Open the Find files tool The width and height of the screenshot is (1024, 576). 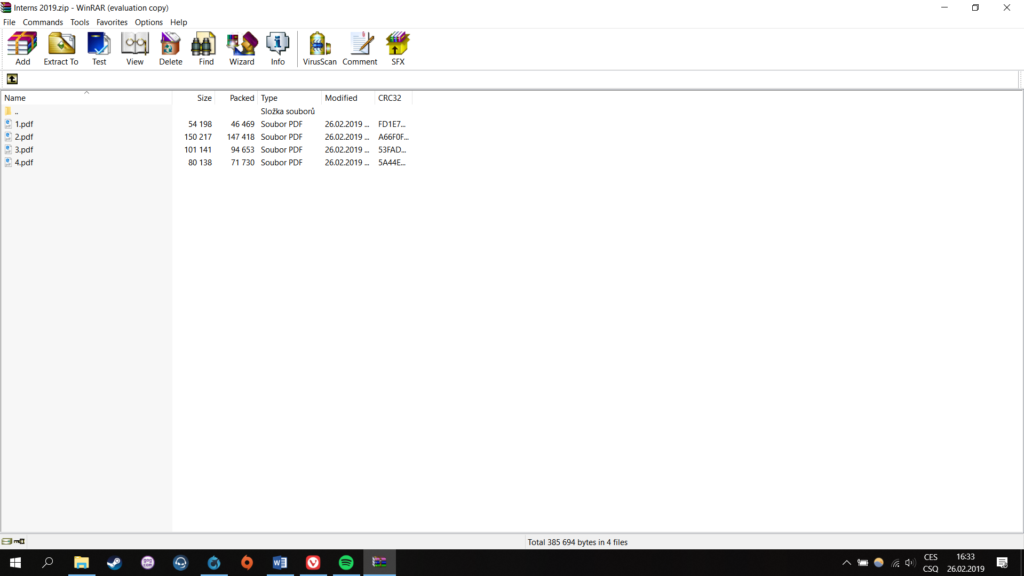206,49
